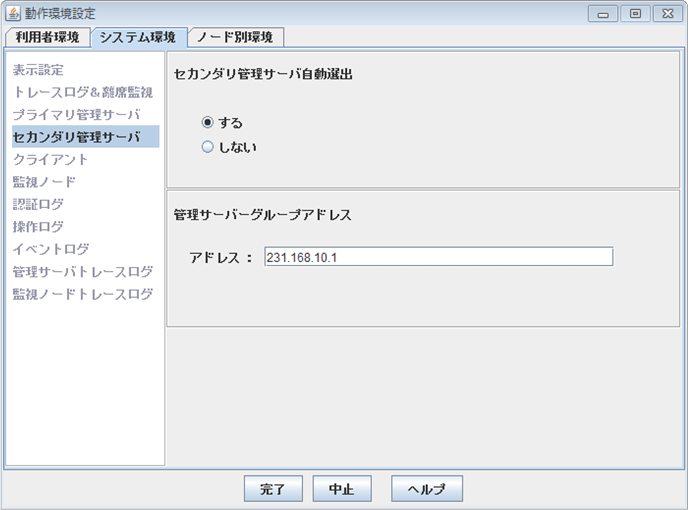Enable the する radio button

tap(208, 122)
